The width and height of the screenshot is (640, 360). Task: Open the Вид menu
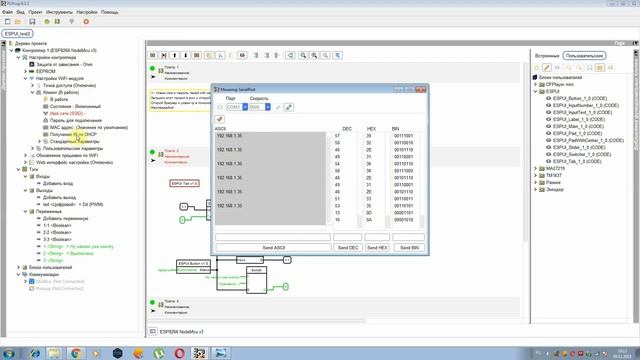(x=20, y=12)
